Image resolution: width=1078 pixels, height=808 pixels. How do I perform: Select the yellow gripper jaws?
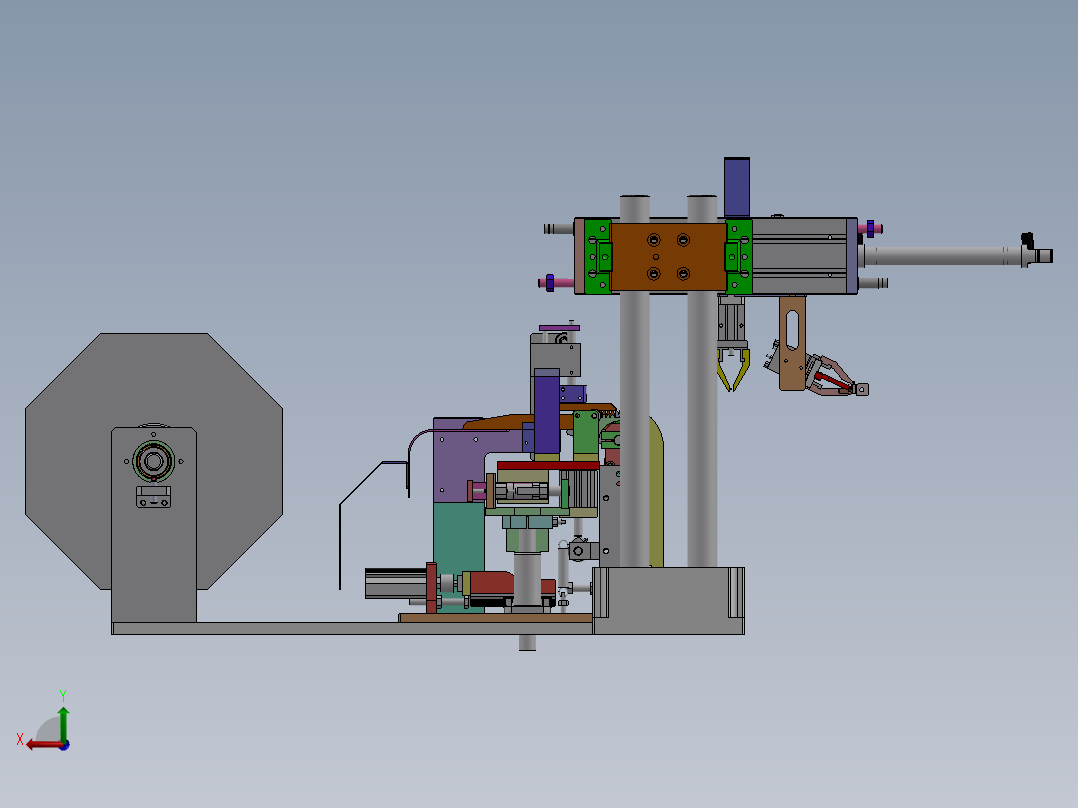733,369
